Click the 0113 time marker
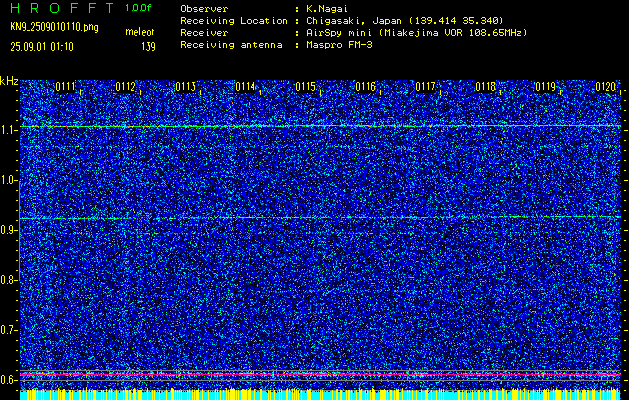 [186, 87]
